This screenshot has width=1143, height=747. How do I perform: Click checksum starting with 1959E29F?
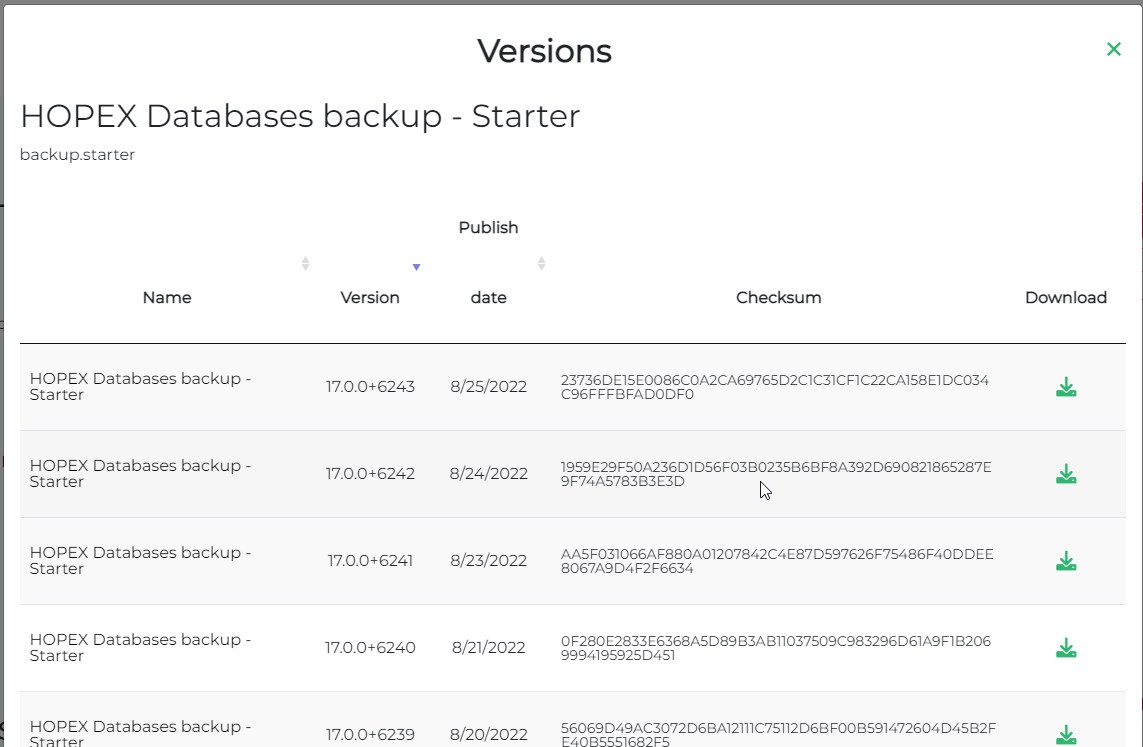[775, 474]
